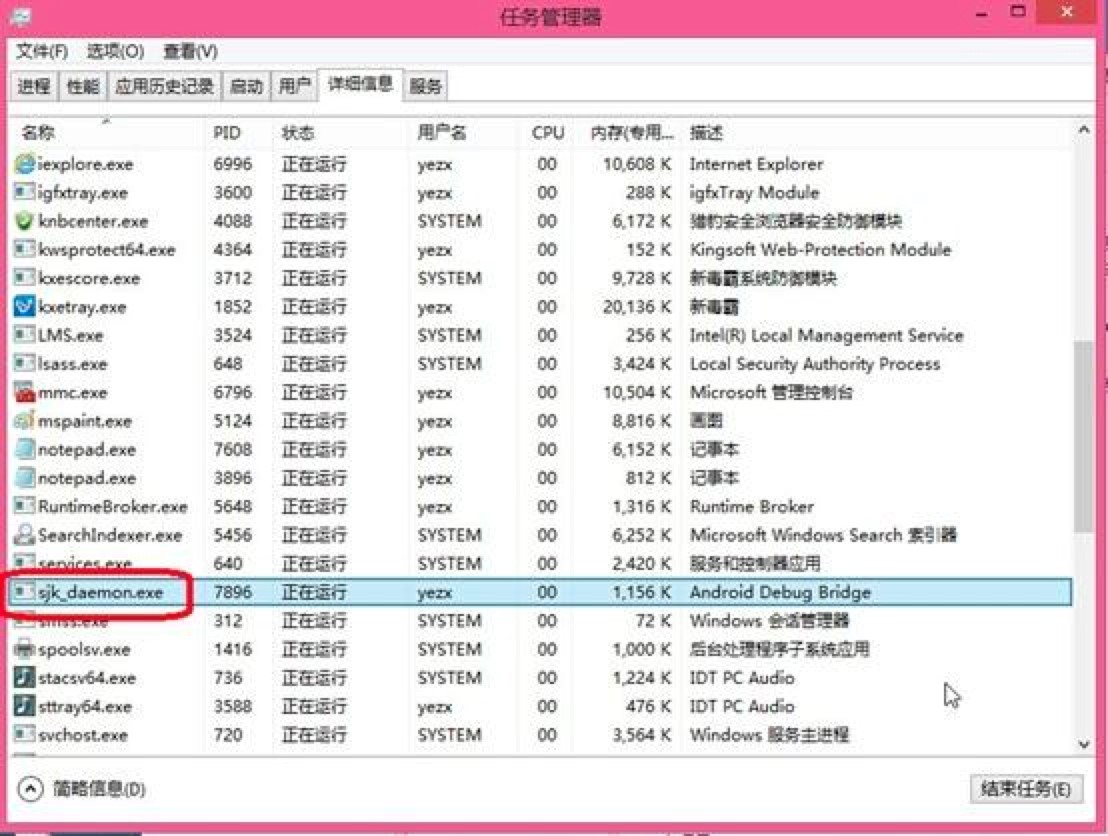Click the kxescore.exe process icon
Screen dimensions: 1108x836
(25, 278)
